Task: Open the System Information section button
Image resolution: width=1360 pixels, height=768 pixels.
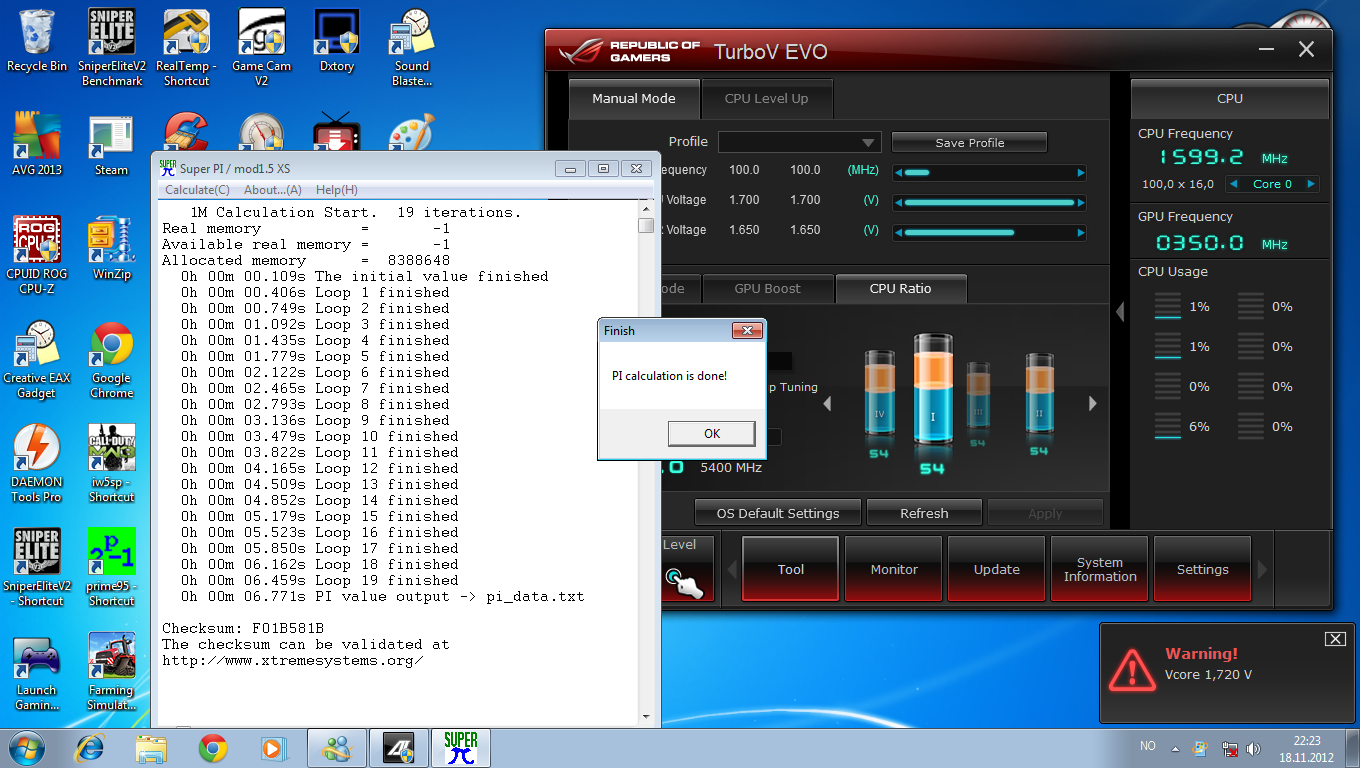Action: point(1100,569)
